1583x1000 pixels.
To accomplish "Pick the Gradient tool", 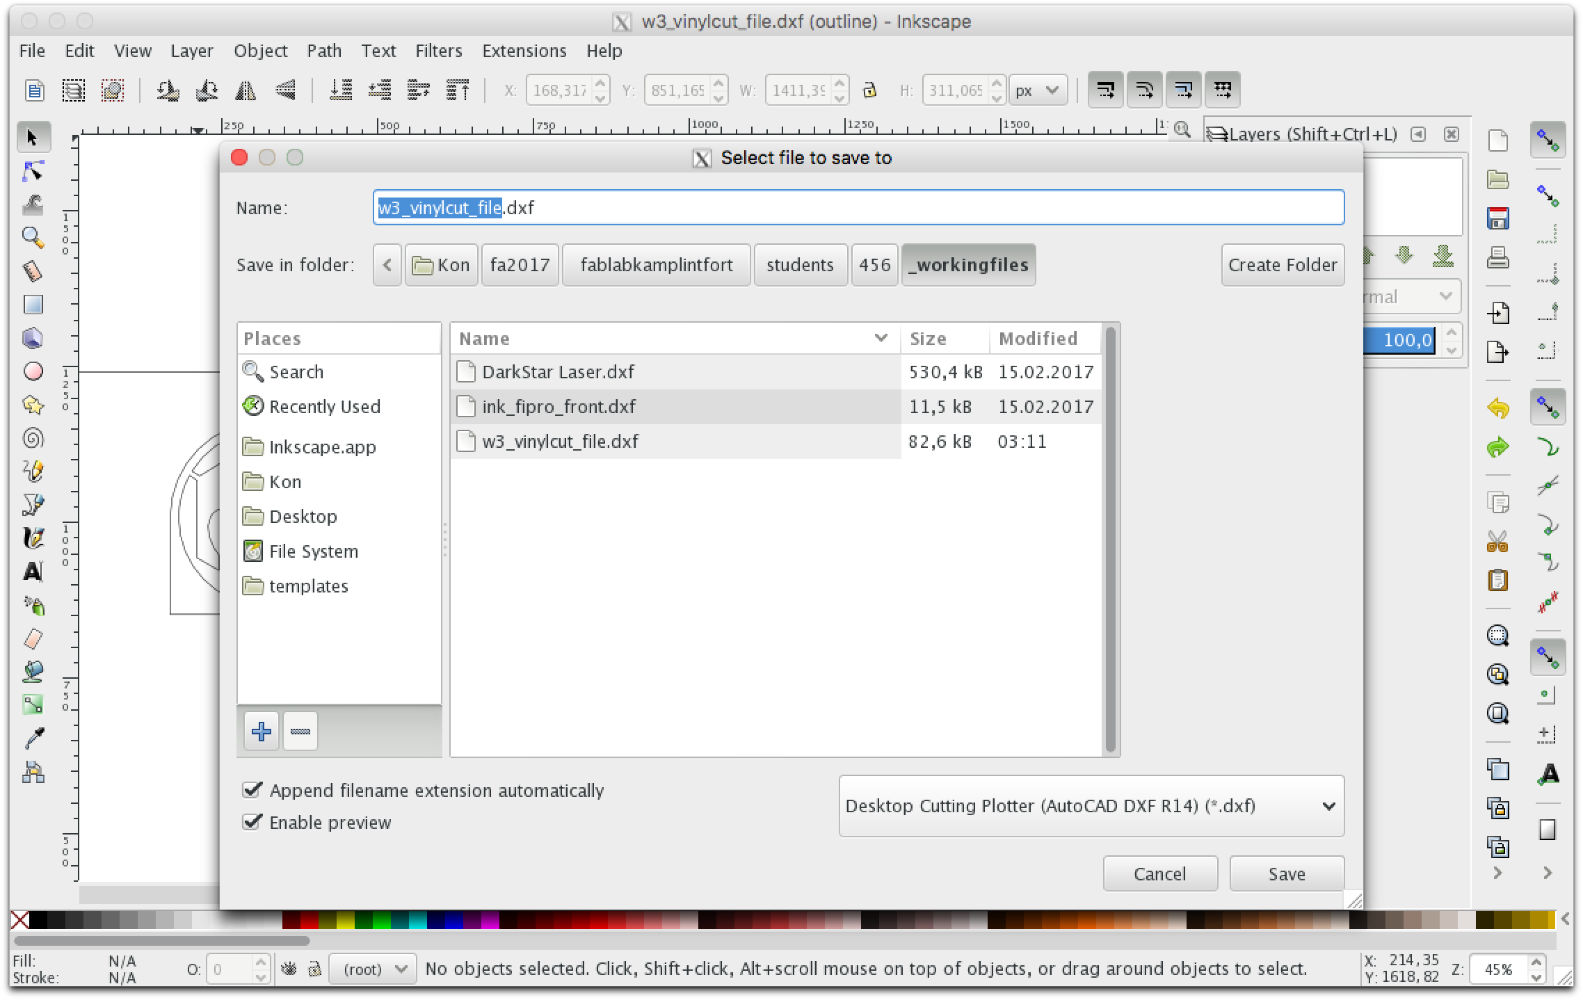I will click(33, 705).
